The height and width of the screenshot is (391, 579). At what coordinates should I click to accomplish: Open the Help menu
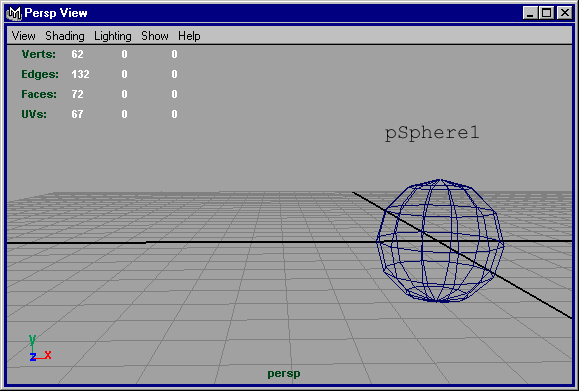189,36
